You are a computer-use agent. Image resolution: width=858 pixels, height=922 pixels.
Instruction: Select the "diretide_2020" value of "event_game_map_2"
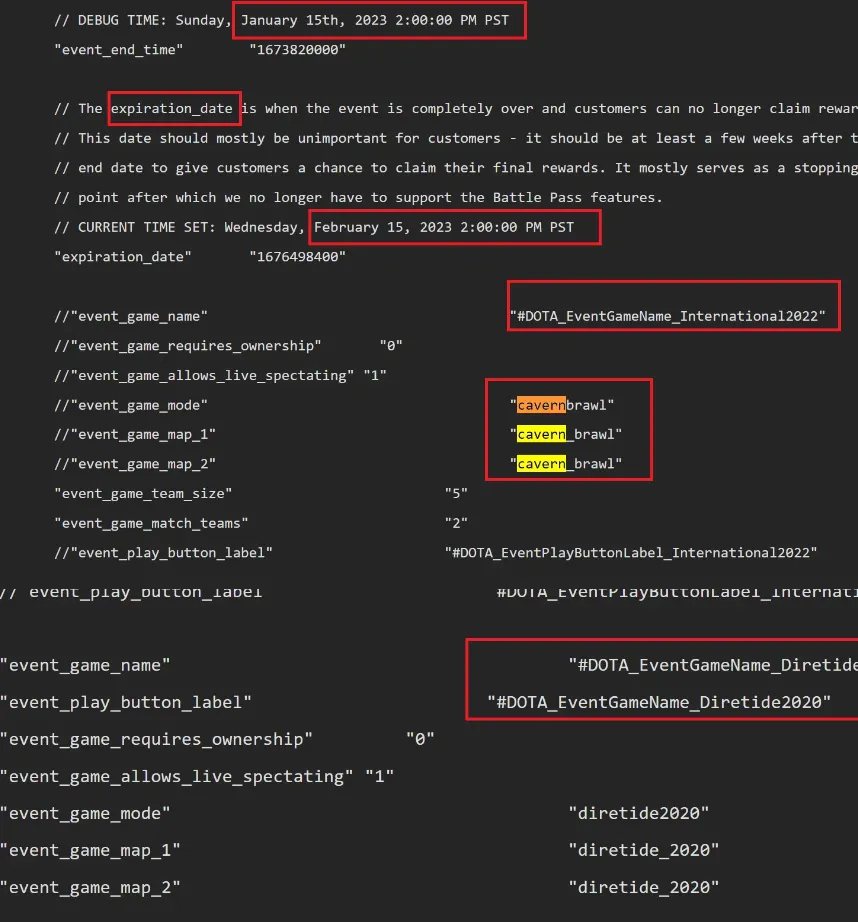pos(644,887)
